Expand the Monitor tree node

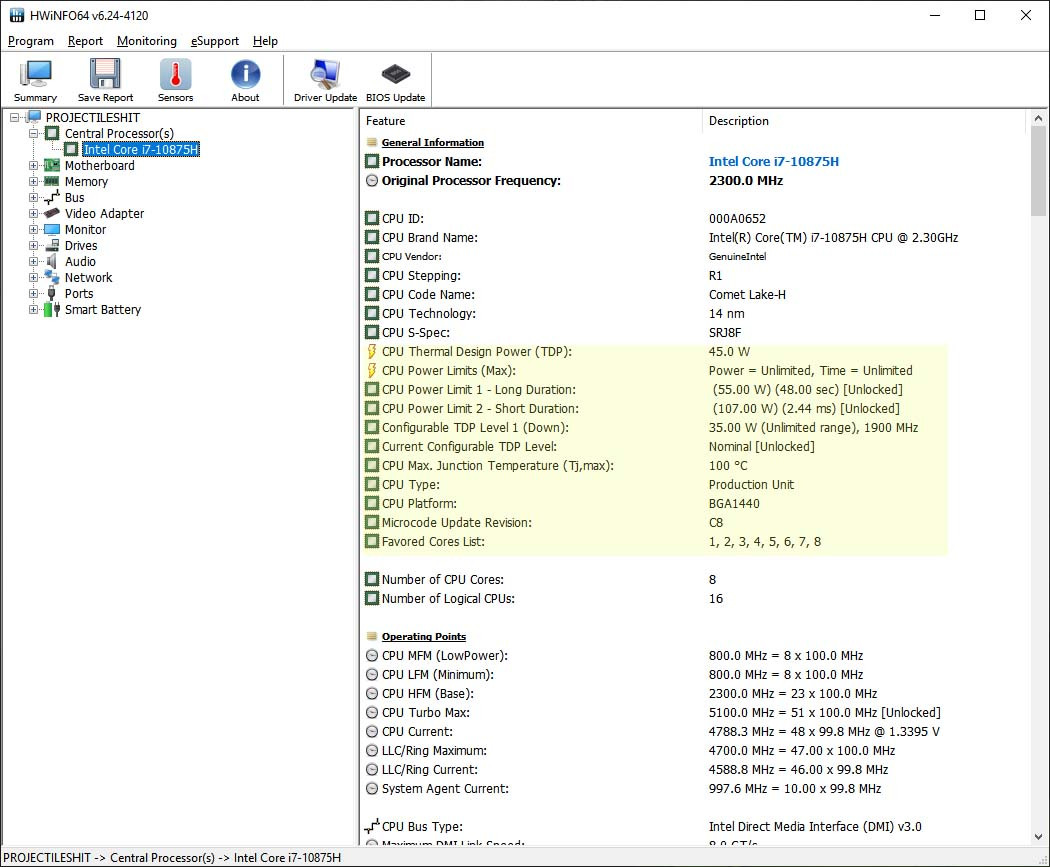pos(33,230)
